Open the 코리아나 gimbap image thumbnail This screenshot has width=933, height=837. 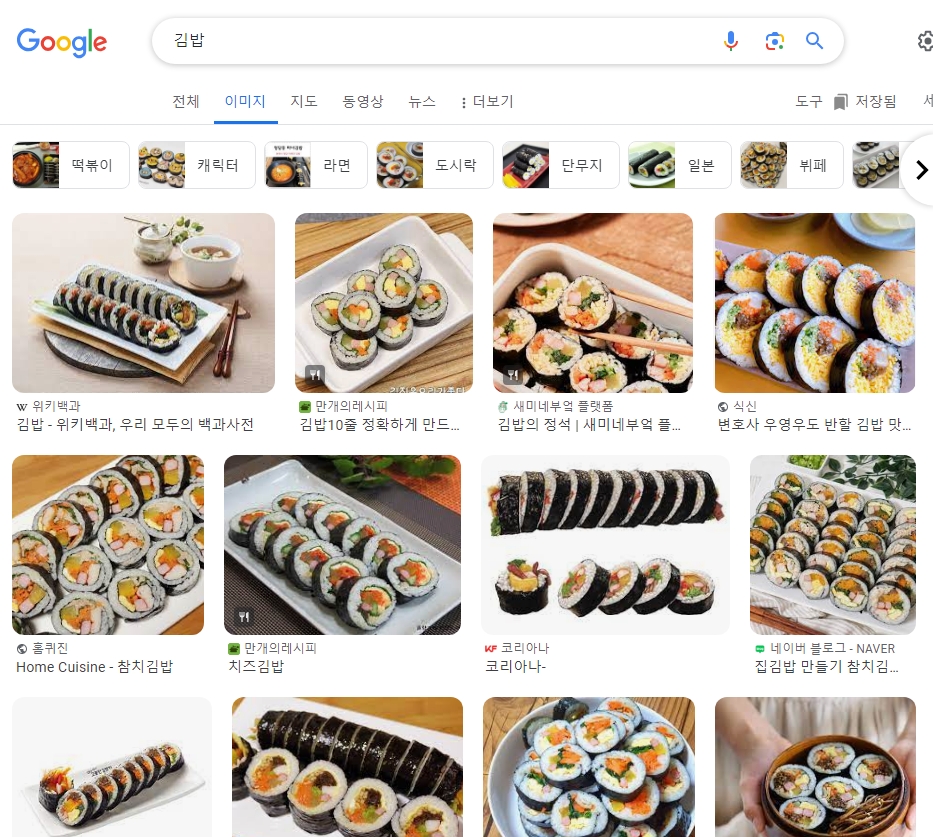604,545
